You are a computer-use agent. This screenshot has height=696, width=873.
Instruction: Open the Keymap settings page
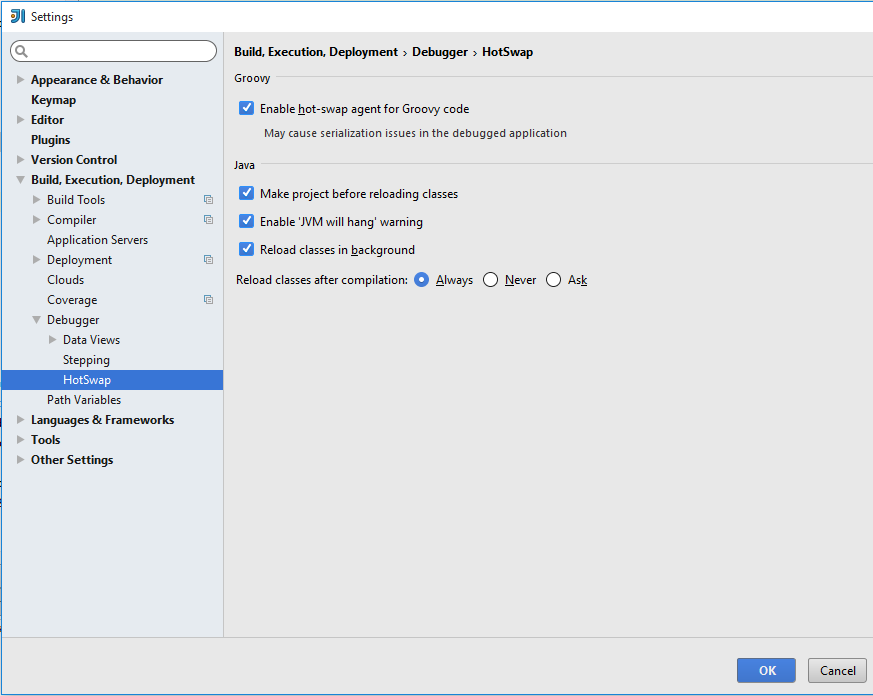[x=53, y=100]
